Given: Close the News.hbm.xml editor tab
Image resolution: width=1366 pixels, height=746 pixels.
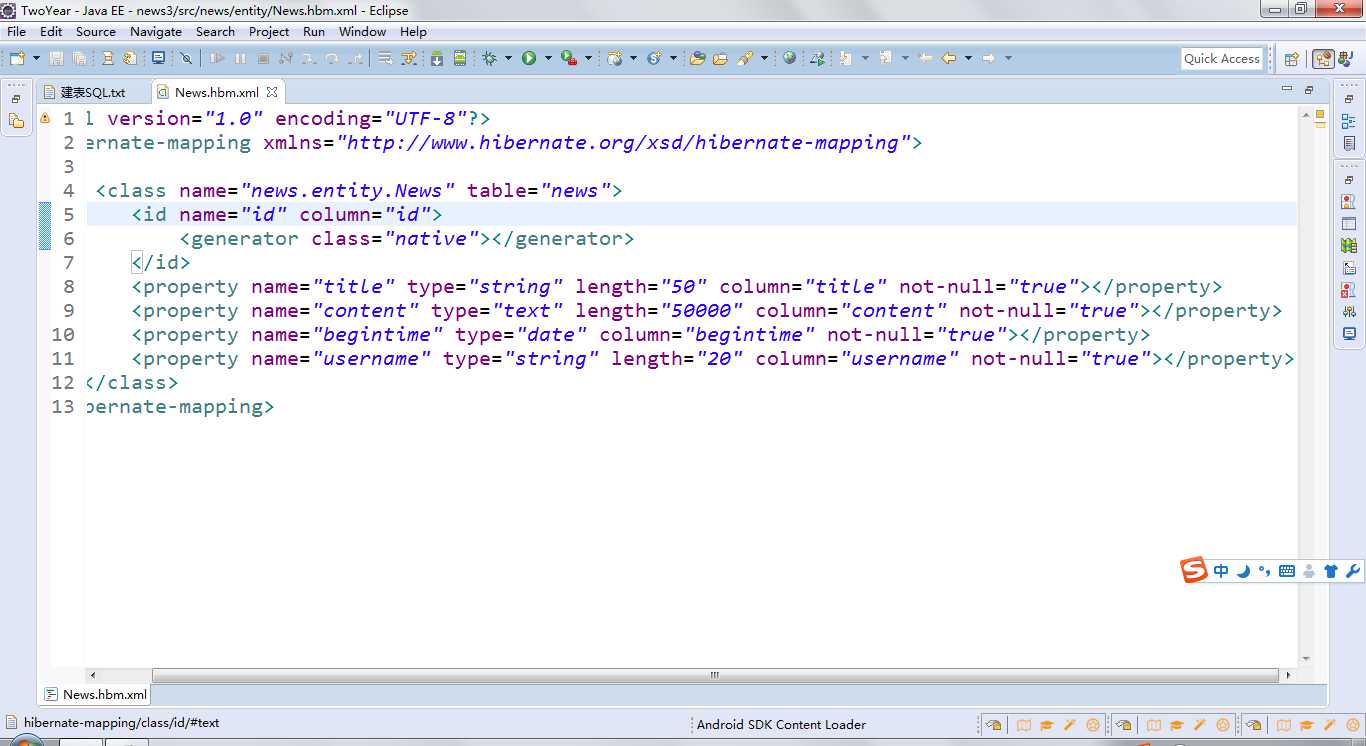Looking at the screenshot, I should [x=272, y=92].
